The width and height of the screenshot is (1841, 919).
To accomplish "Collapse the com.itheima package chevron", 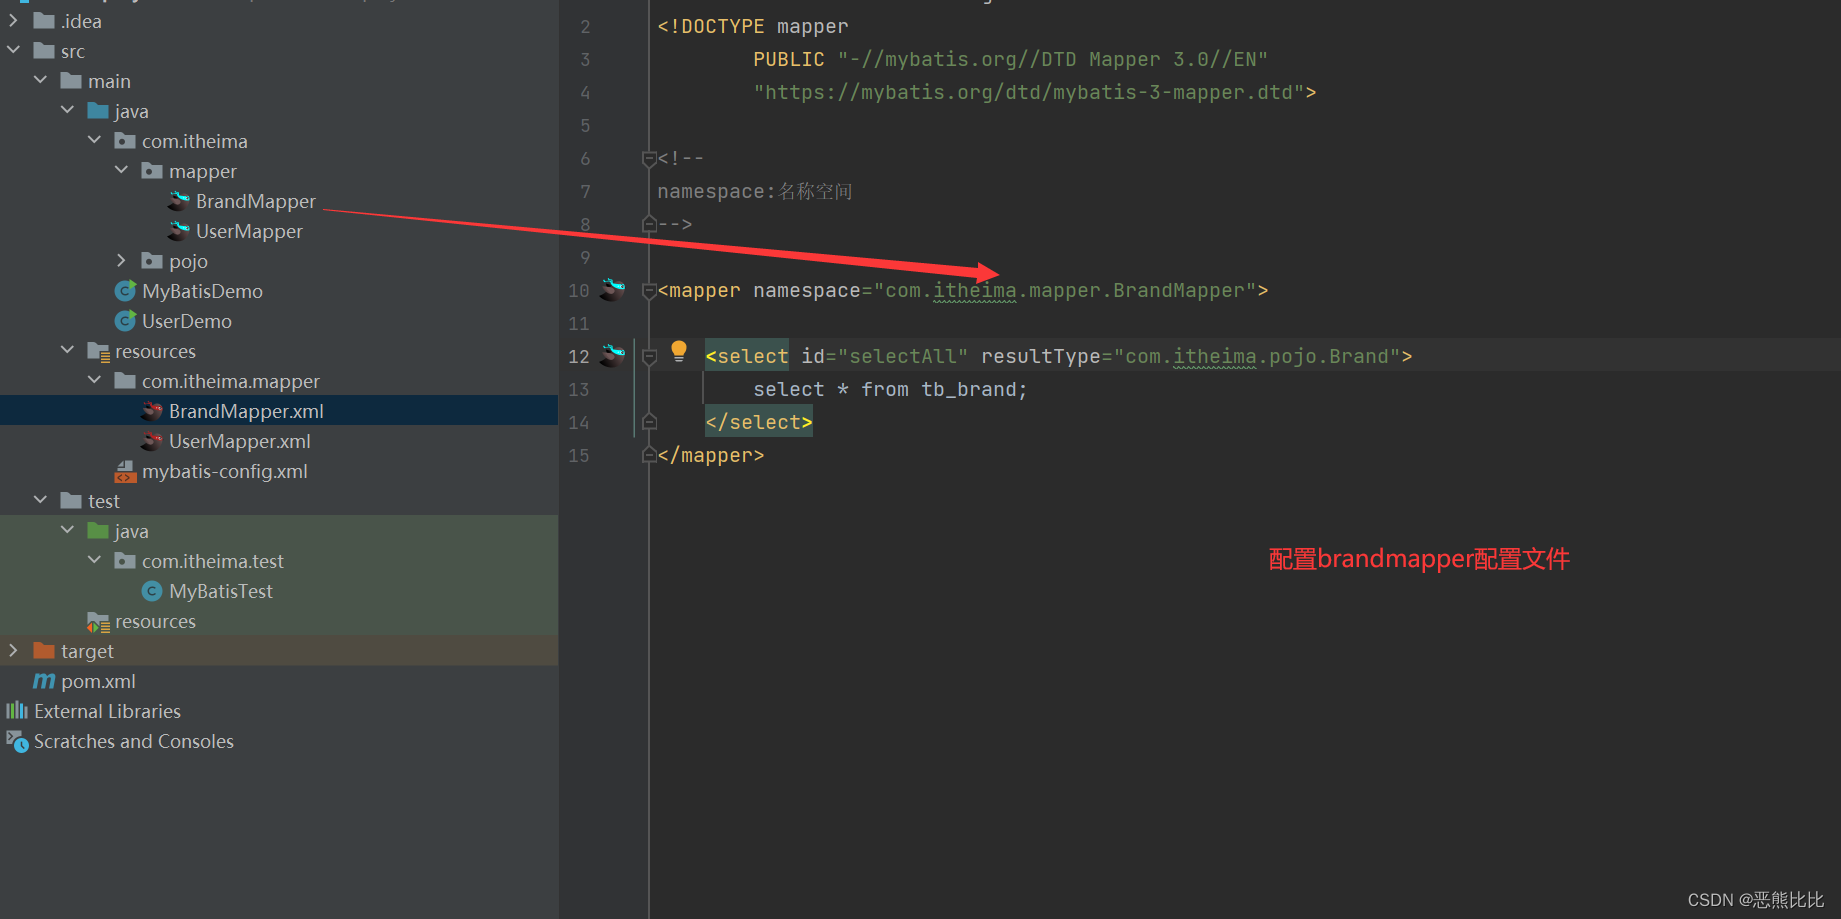I will [94, 141].
